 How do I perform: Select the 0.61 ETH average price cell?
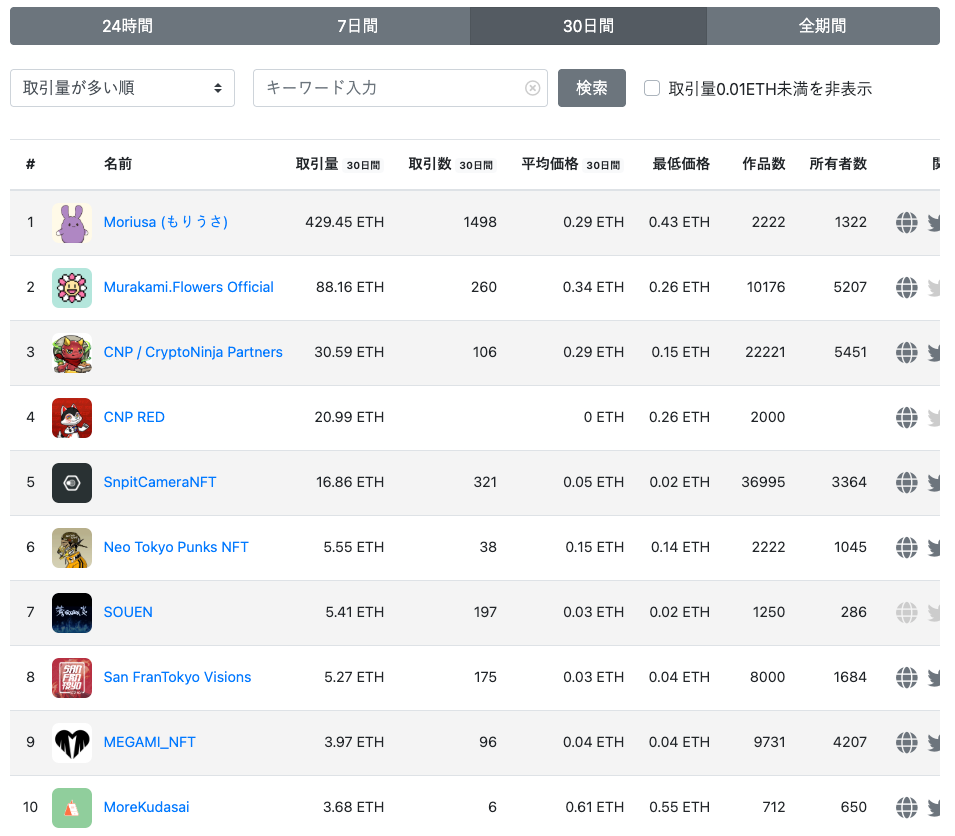pos(594,807)
